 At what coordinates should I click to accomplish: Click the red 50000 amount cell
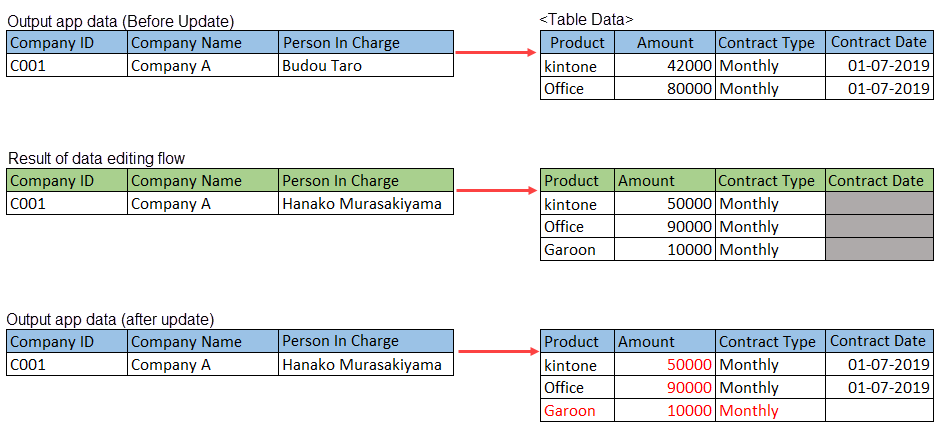(x=664, y=365)
